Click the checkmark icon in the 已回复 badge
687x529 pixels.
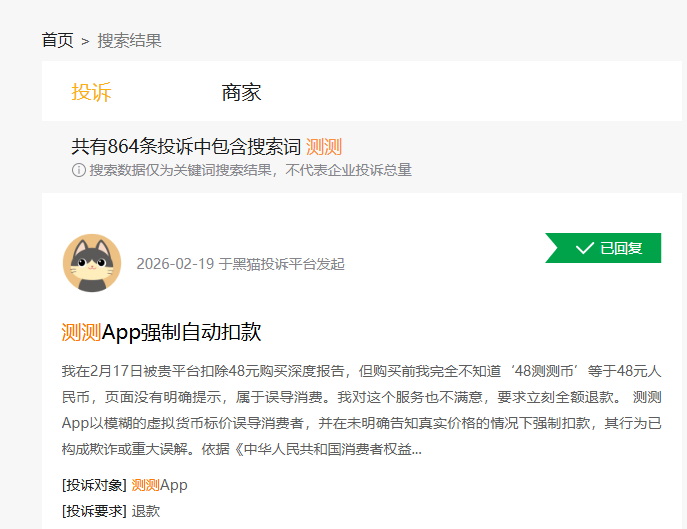coord(585,248)
